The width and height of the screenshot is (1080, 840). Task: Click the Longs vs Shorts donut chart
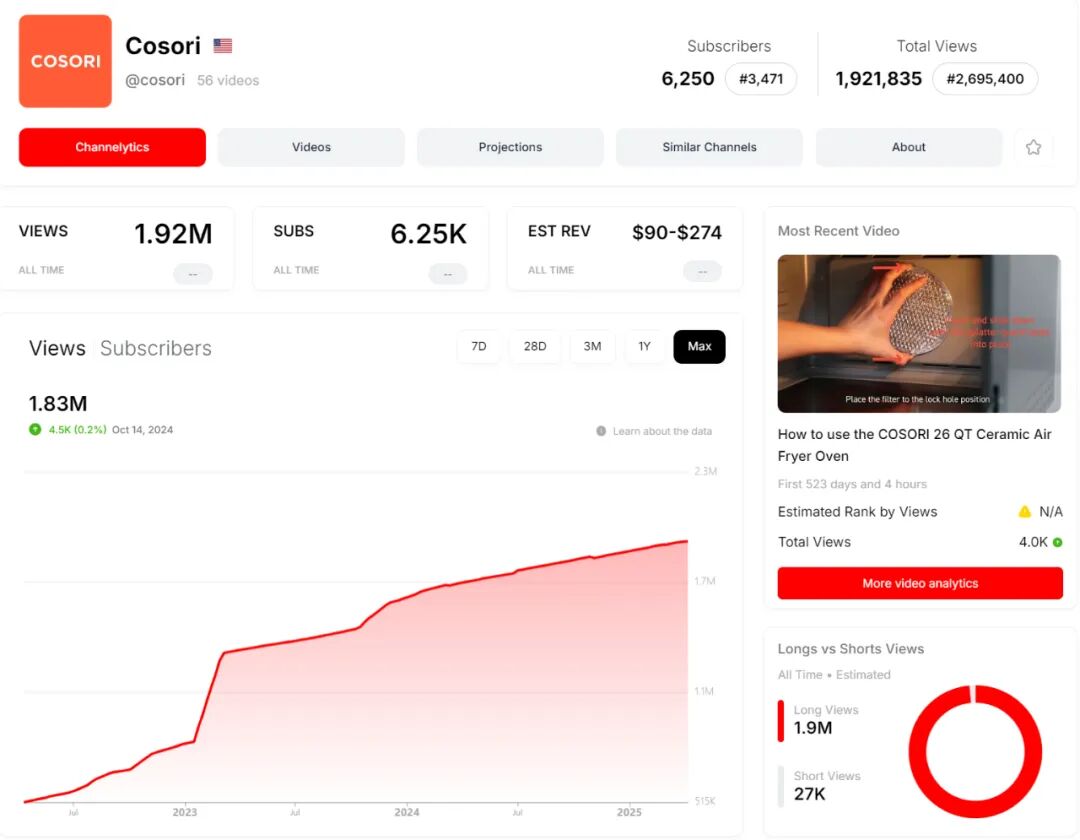[975, 752]
